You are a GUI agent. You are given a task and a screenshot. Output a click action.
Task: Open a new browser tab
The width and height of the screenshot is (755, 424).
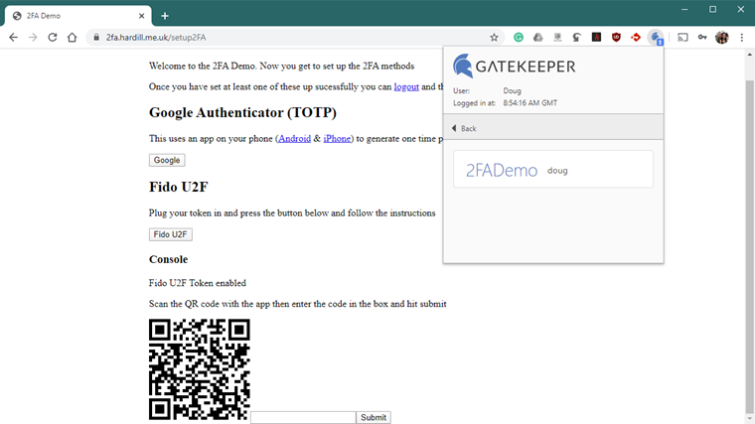click(x=165, y=16)
